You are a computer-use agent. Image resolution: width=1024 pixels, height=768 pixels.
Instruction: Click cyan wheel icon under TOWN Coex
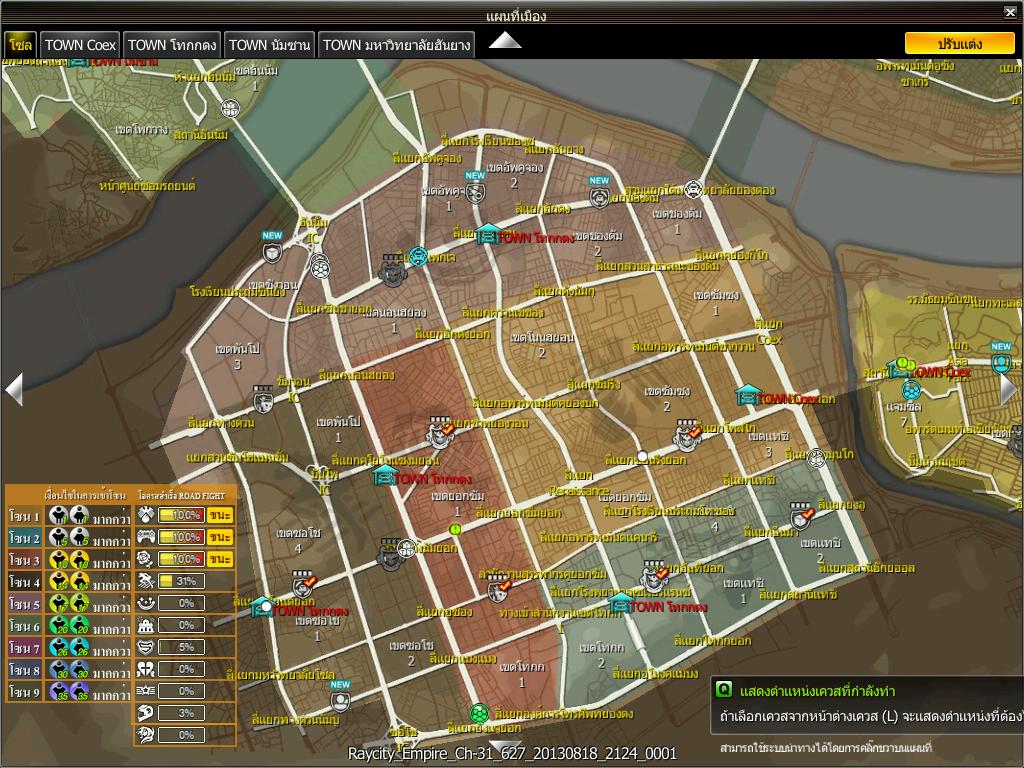coord(911,391)
